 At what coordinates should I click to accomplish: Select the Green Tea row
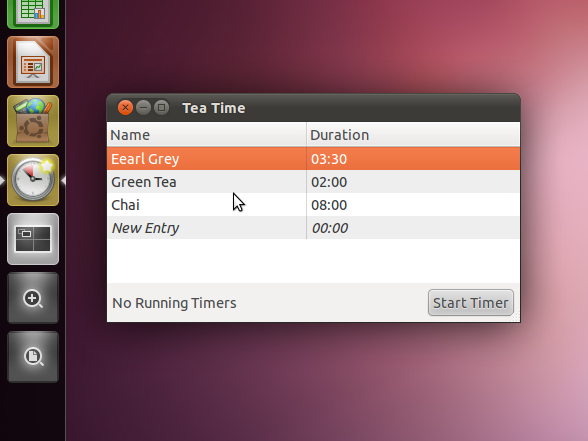(314, 182)
